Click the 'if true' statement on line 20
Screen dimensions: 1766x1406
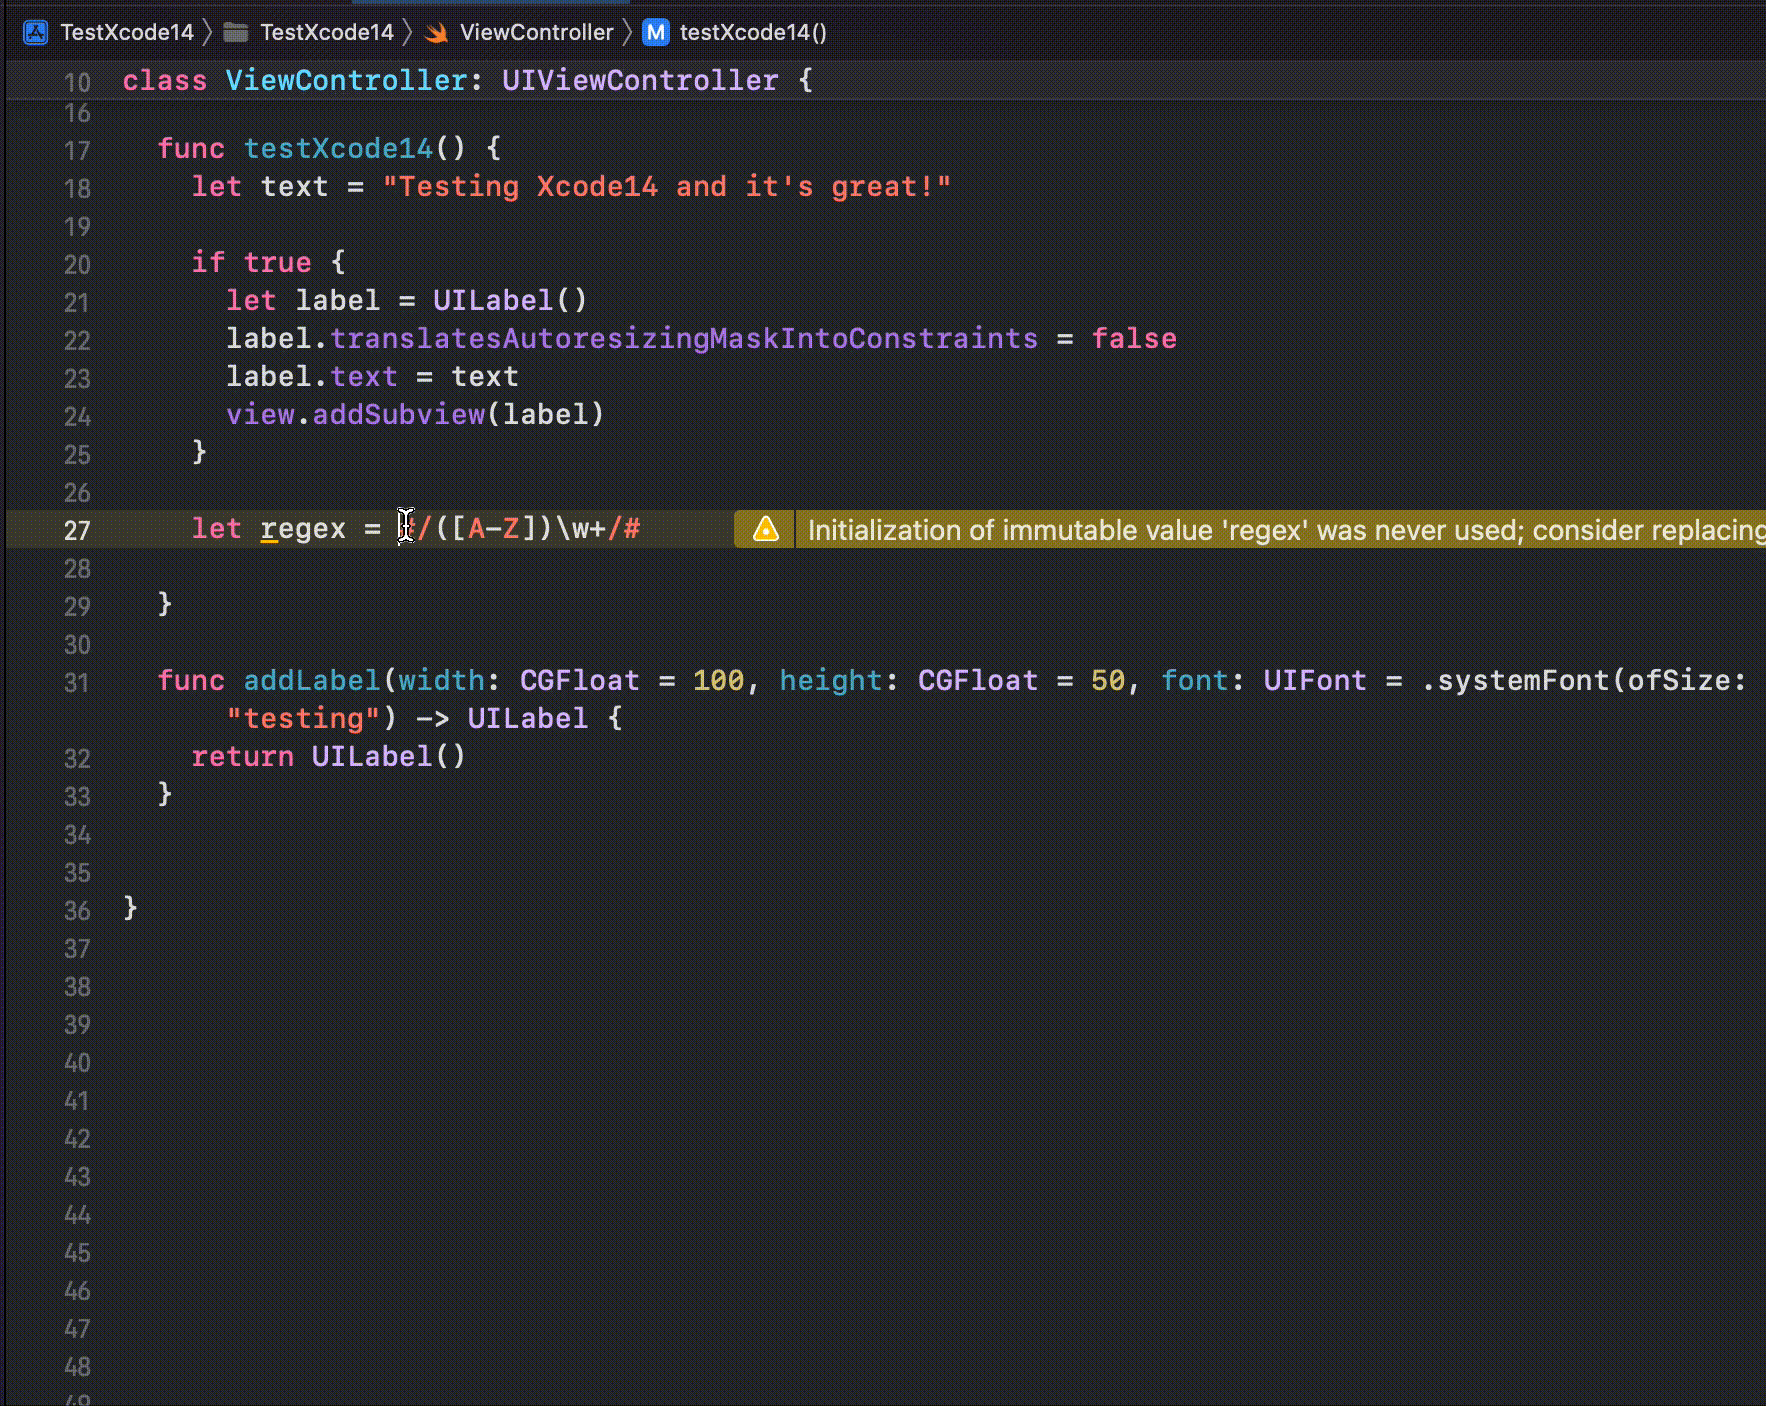[x=251, y=262]
